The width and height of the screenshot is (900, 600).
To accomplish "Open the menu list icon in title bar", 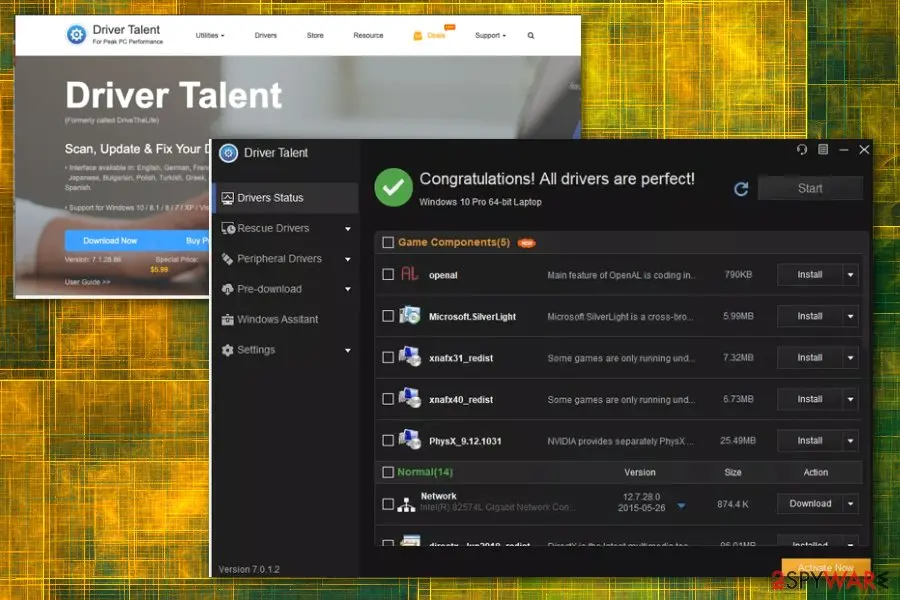I will point(823,150).
